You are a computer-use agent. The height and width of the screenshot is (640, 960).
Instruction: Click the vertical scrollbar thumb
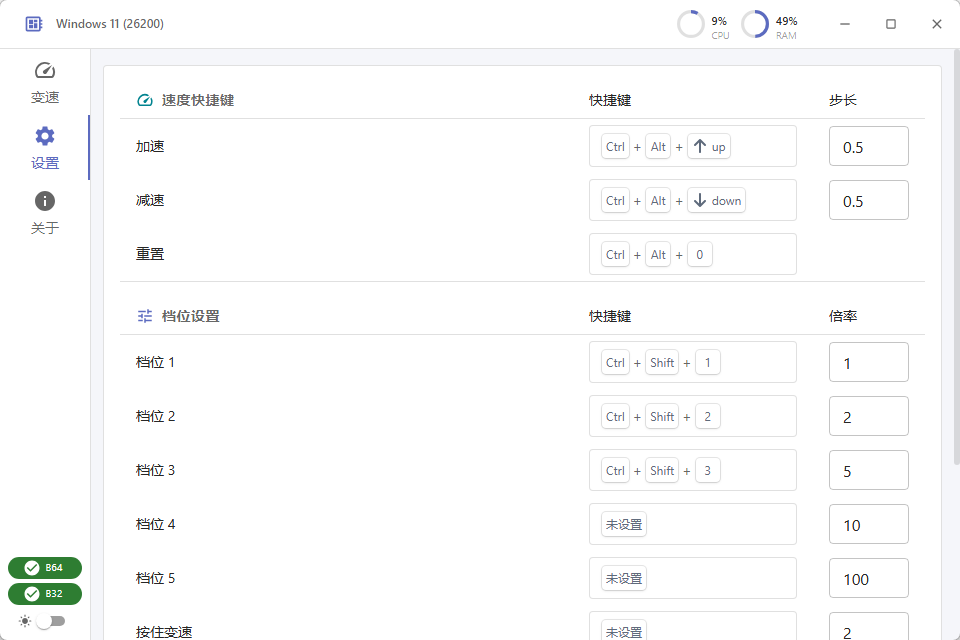click(956, 257)
